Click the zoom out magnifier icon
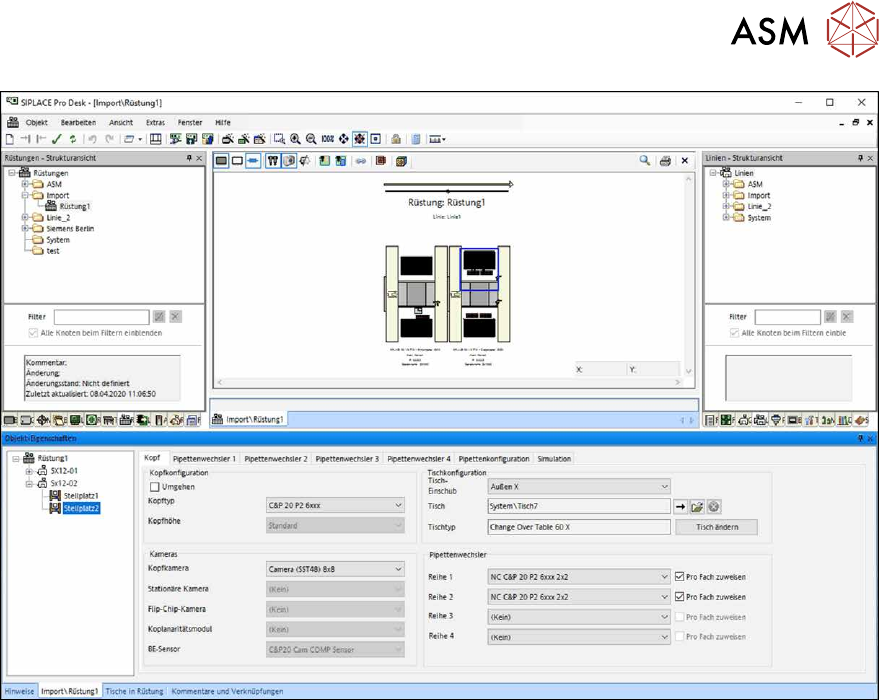 coord(312,138)
